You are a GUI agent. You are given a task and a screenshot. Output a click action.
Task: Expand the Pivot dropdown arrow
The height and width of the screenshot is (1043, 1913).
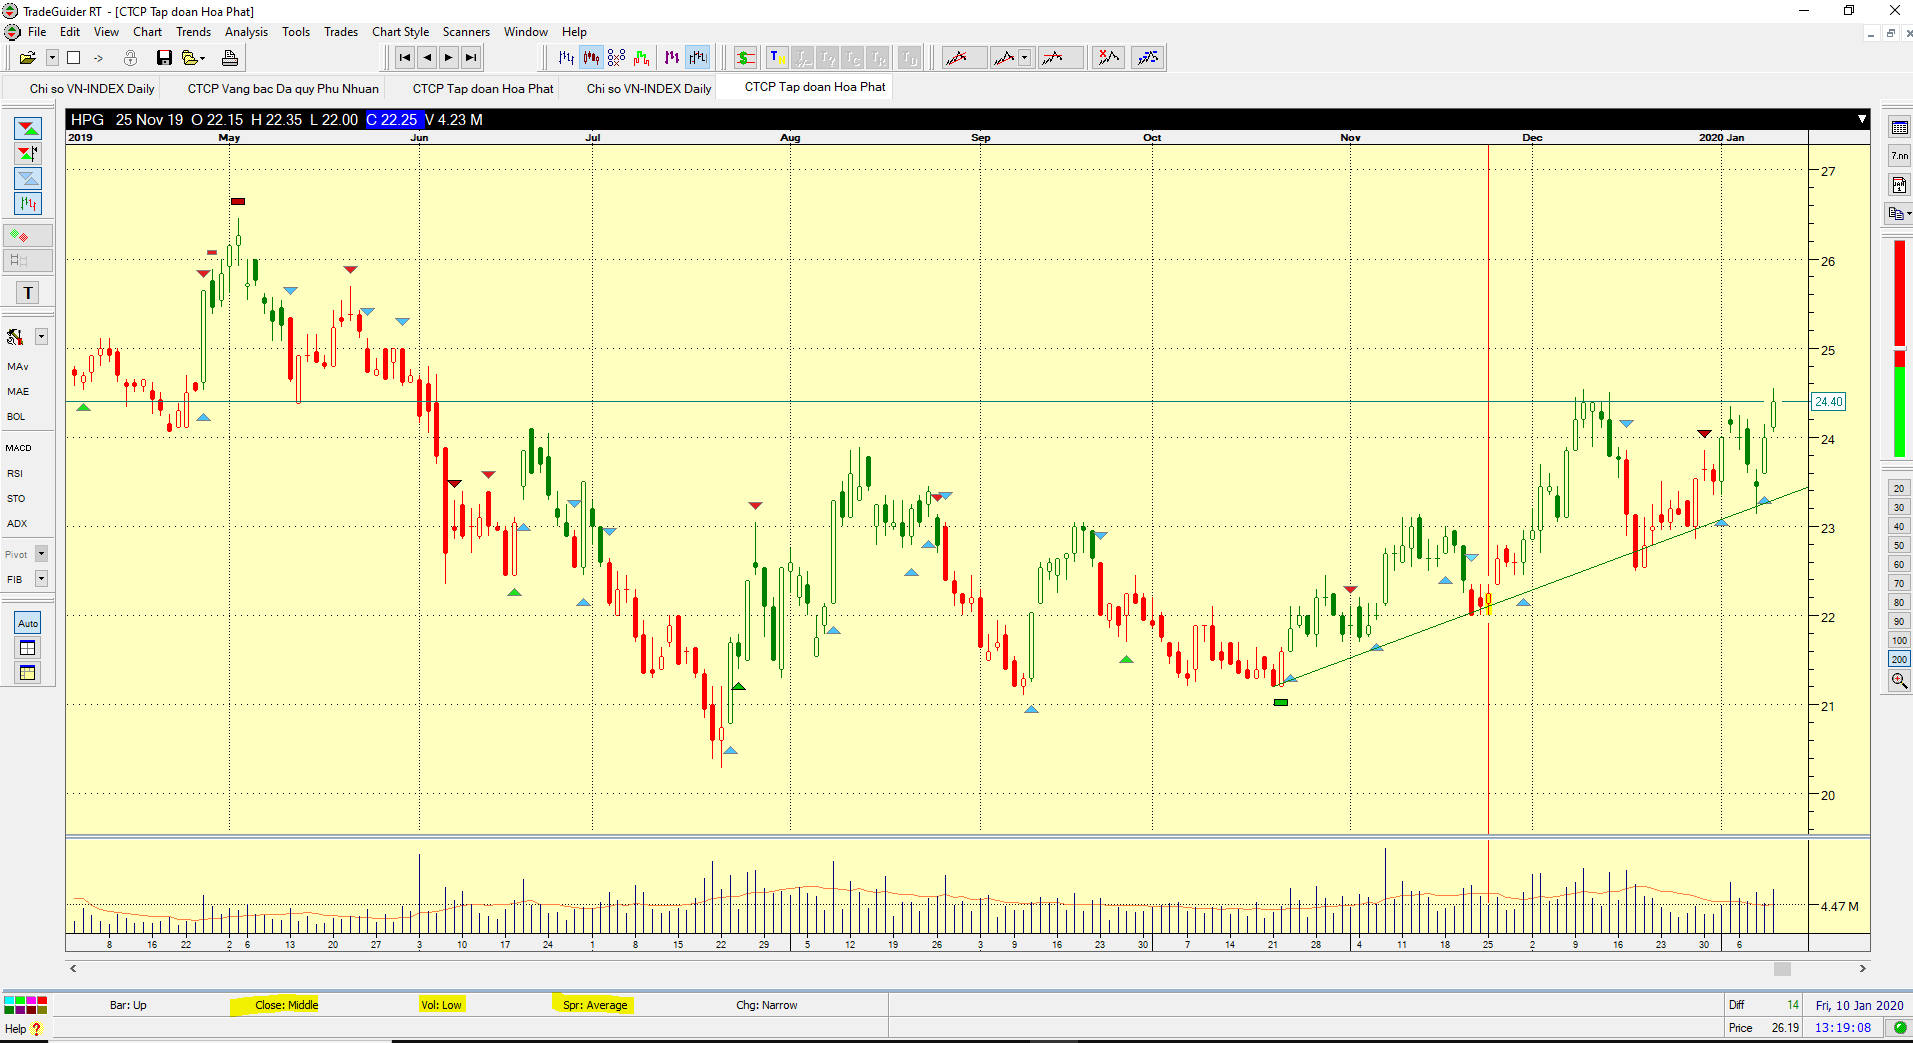point(41,554)
